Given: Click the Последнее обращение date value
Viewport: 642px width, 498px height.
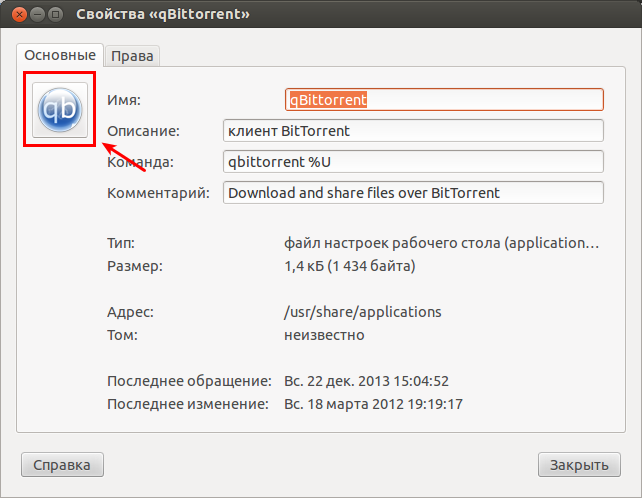Looking at the screenshot, I should pos(366,381).
